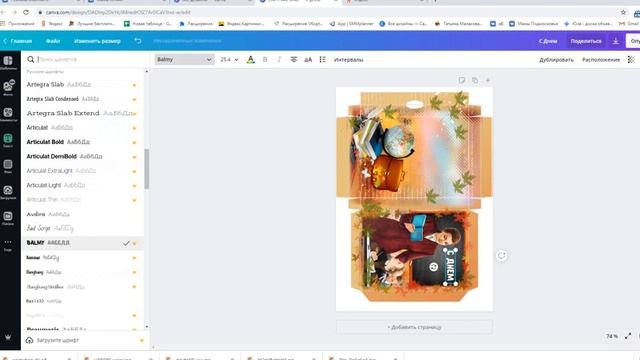The height and width of the screenshot is (360, 640).
Task: Open the Spacing (Интервалы) options
Action: pos(349,60)
